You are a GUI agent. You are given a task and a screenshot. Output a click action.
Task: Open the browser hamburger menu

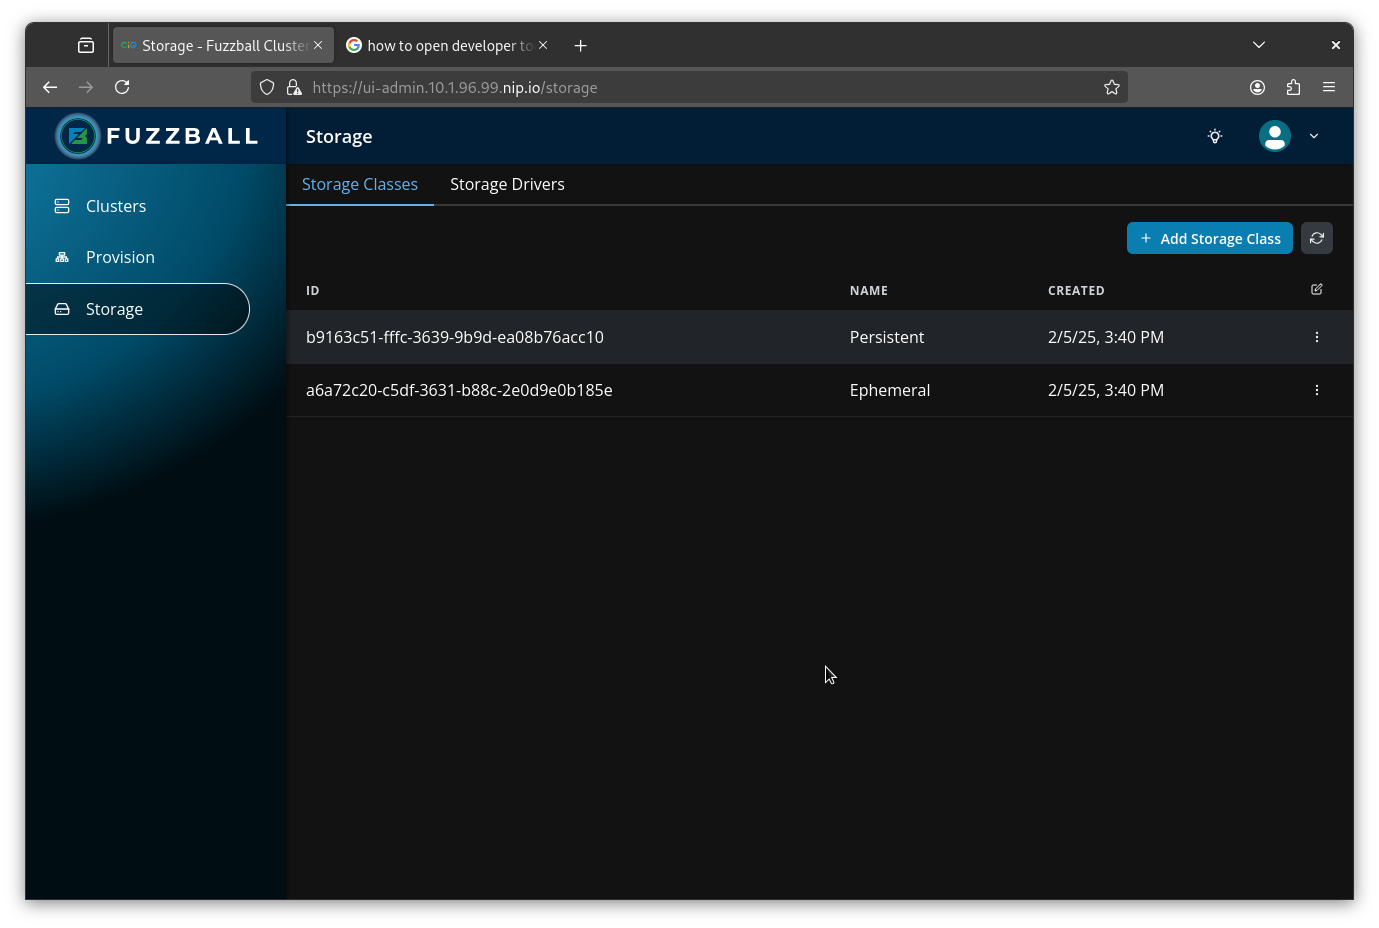[1329, 87]
